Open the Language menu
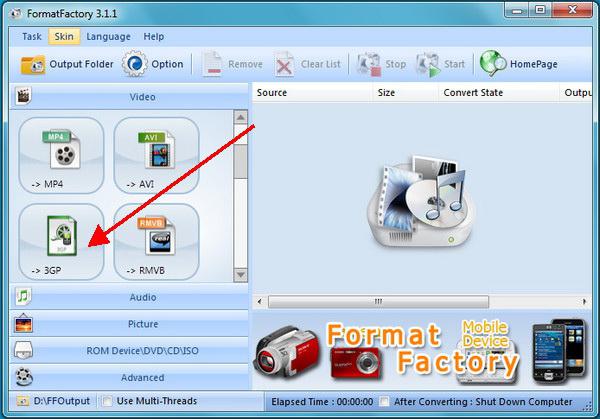This screenshot has height=419, width=600. pyautogui.click(x=108, y=36)
